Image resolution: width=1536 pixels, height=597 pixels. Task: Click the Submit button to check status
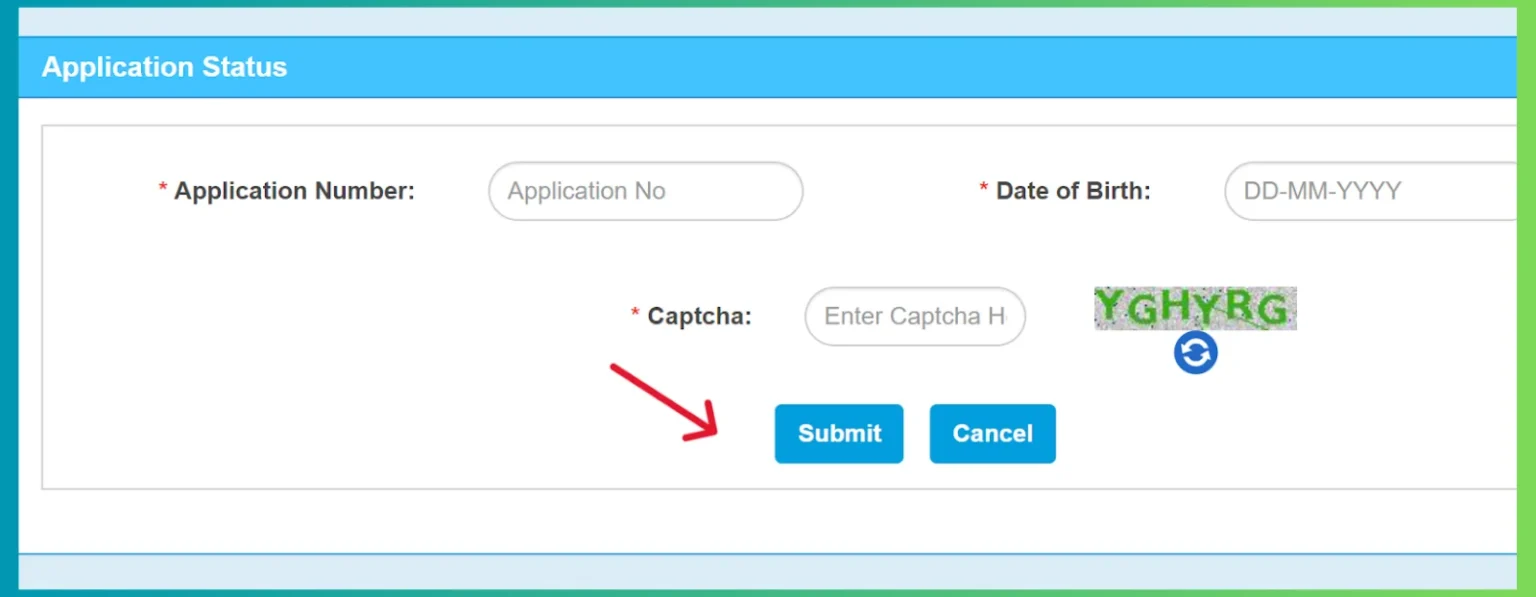[x=839, y=433]
